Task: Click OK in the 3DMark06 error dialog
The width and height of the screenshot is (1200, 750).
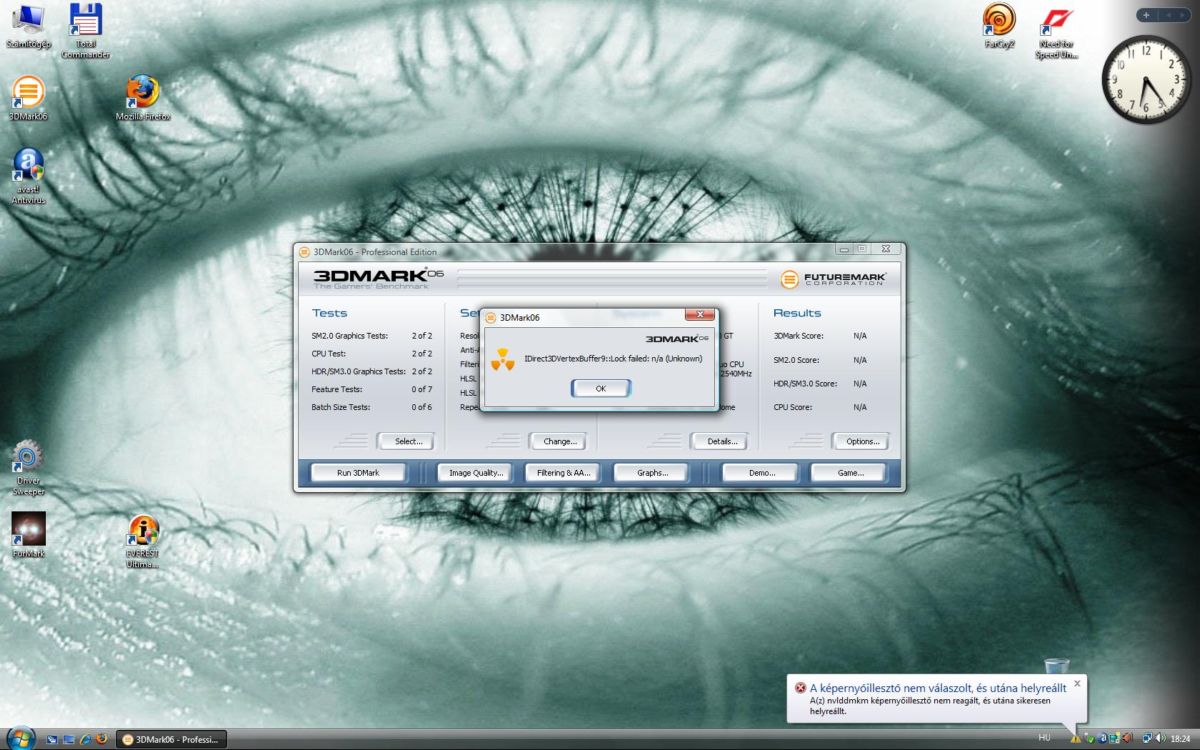Action: coord(600,388)
